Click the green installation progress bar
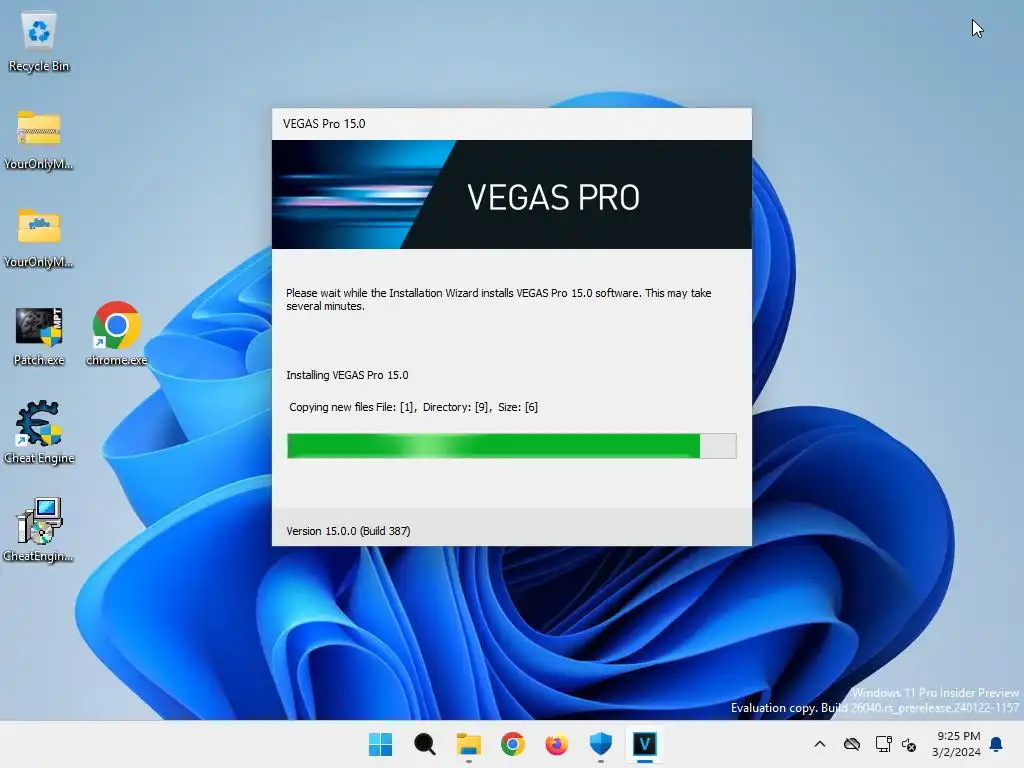The height and width of the screenshot is (768, 1024). point(511,446)
